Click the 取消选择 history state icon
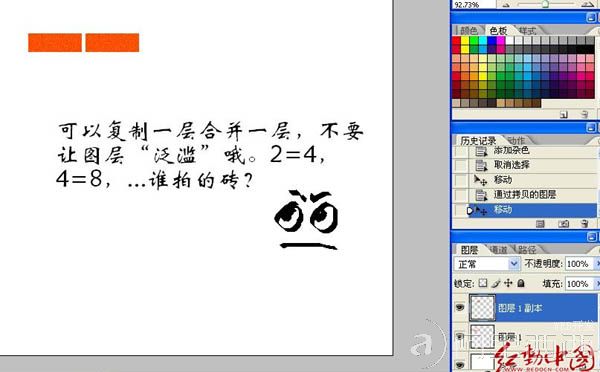The image size is (600, 372). click(481, 165)
